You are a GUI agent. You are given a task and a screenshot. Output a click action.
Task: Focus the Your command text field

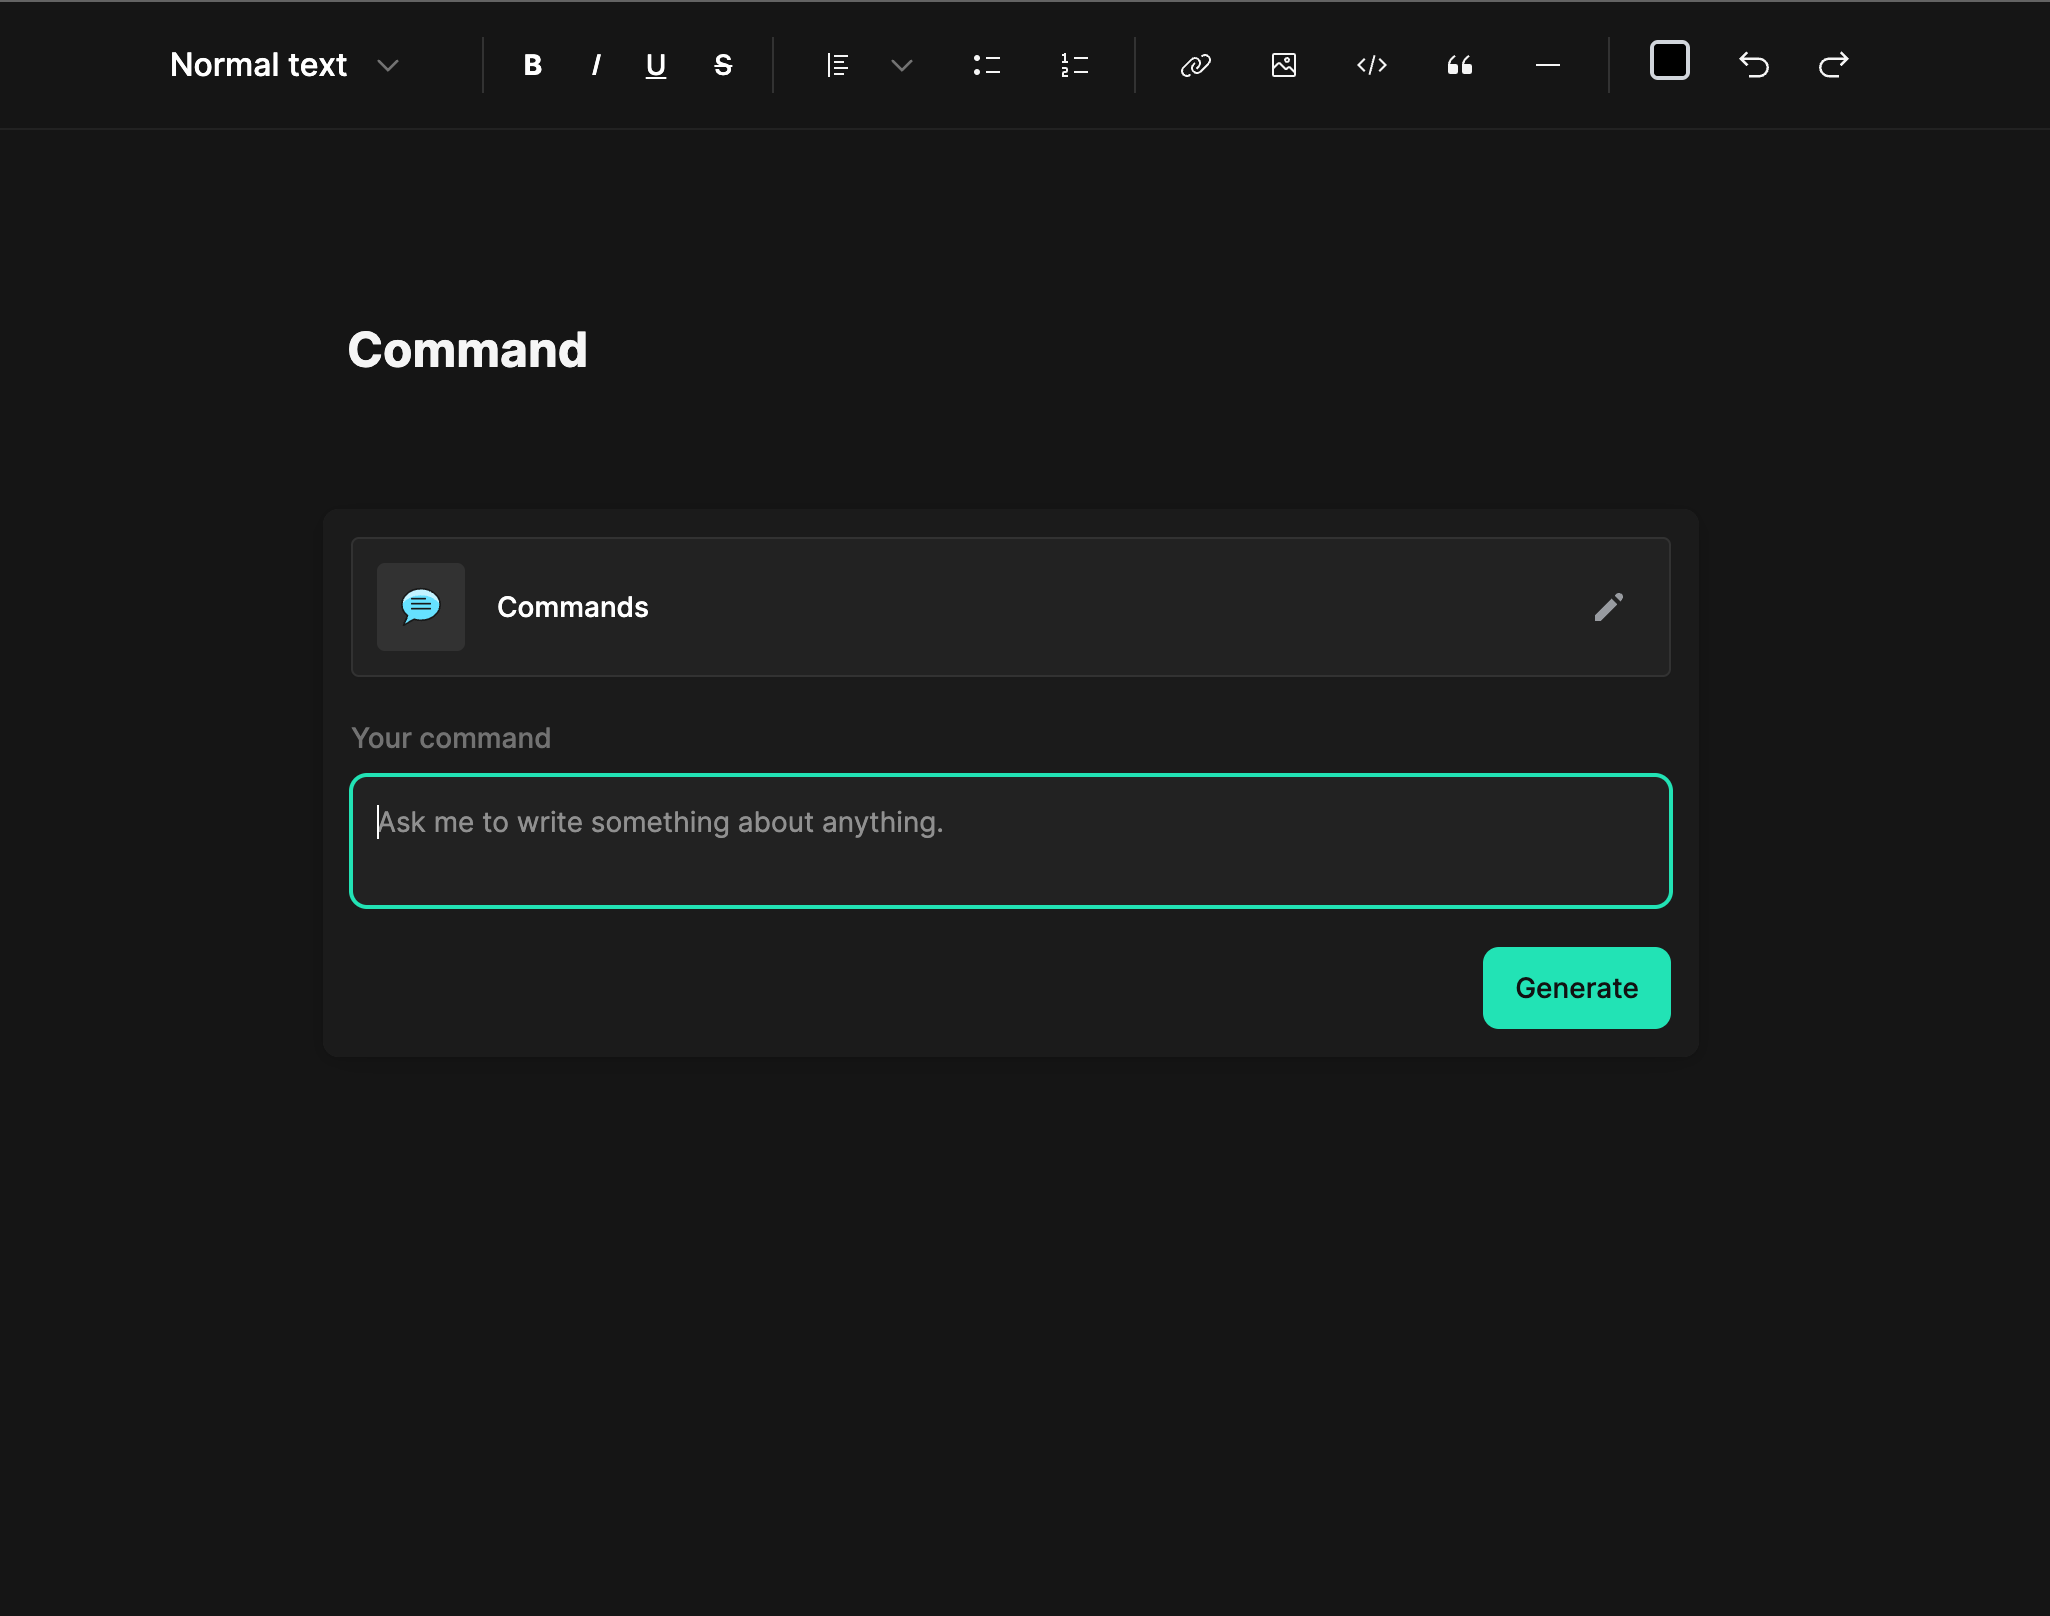click(1011, 841)
